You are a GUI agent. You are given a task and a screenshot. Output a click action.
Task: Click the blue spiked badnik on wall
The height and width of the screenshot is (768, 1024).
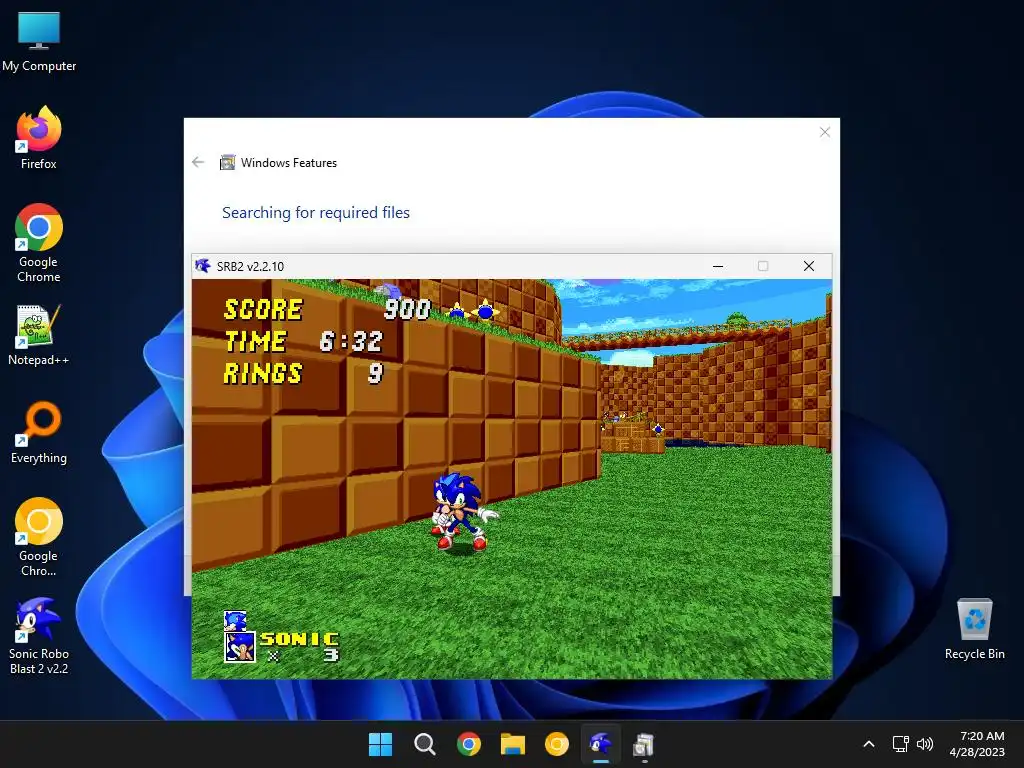485,311
